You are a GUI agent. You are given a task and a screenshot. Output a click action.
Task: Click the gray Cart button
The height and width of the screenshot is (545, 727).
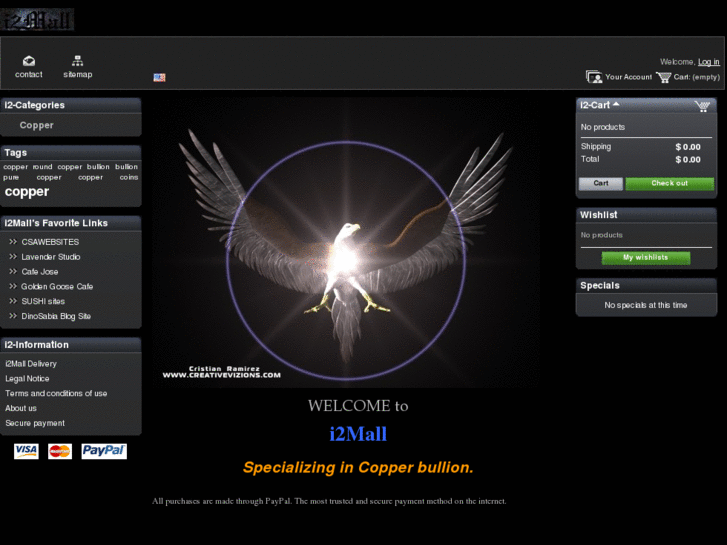pos(601,183)
